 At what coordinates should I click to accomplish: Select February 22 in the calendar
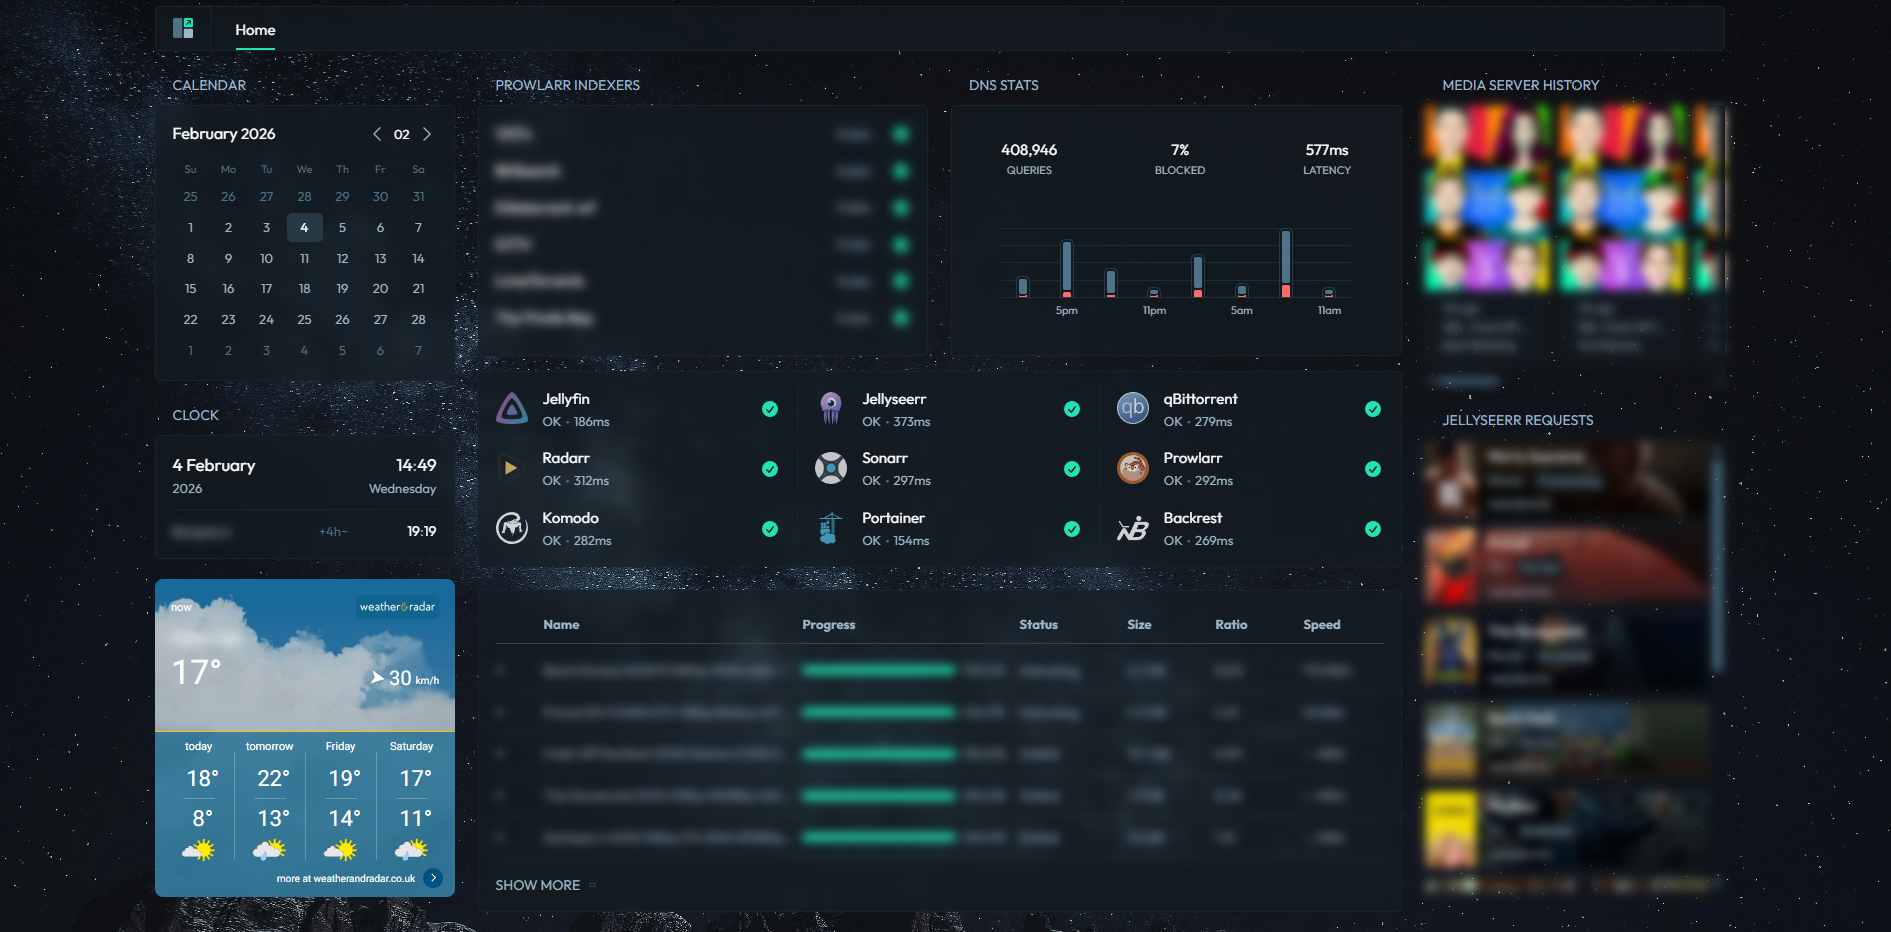(190, 319)
